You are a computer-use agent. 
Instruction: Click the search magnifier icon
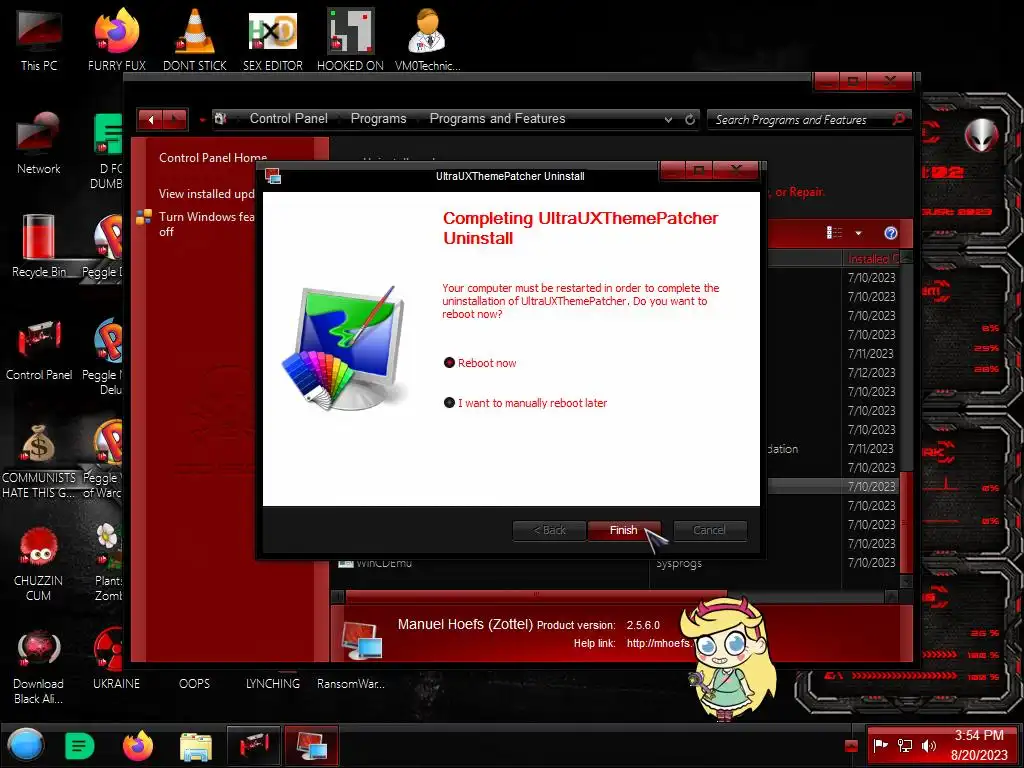pyautogui.click(x=899, y=119)
